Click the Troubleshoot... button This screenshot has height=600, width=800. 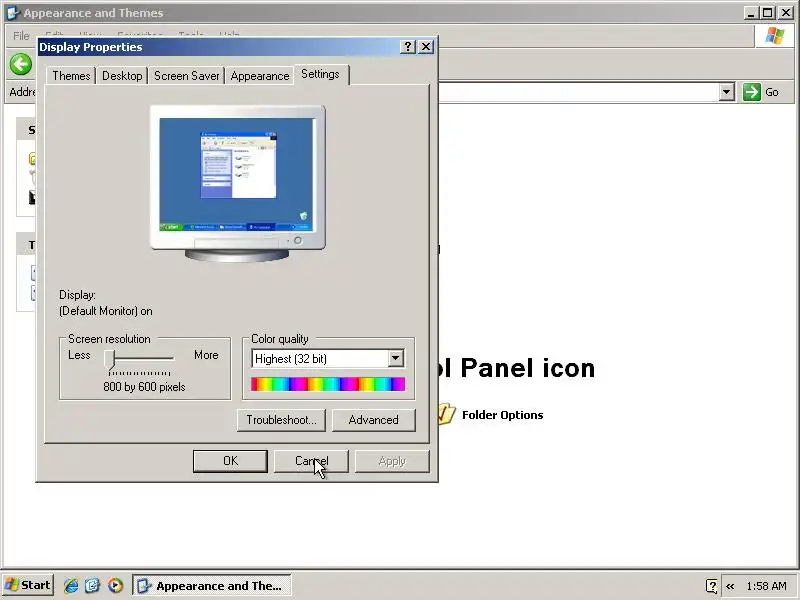pos(281,420)
